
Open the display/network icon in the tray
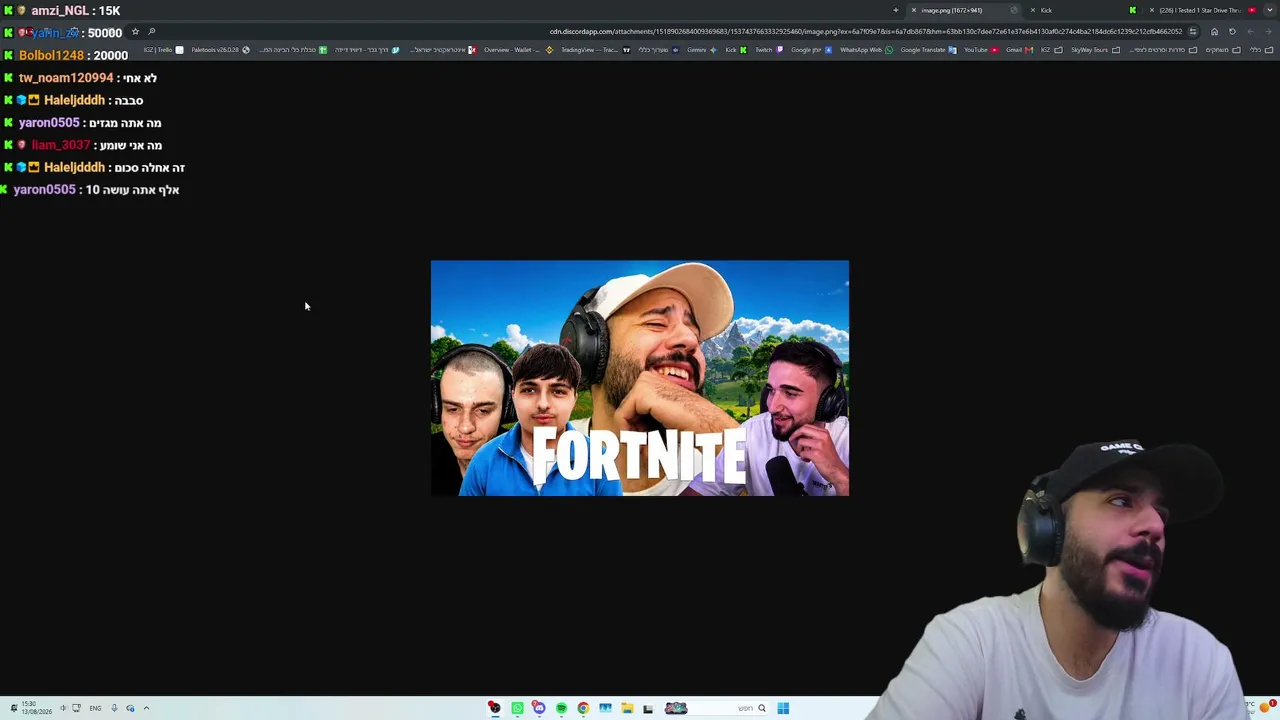(76, 708)
